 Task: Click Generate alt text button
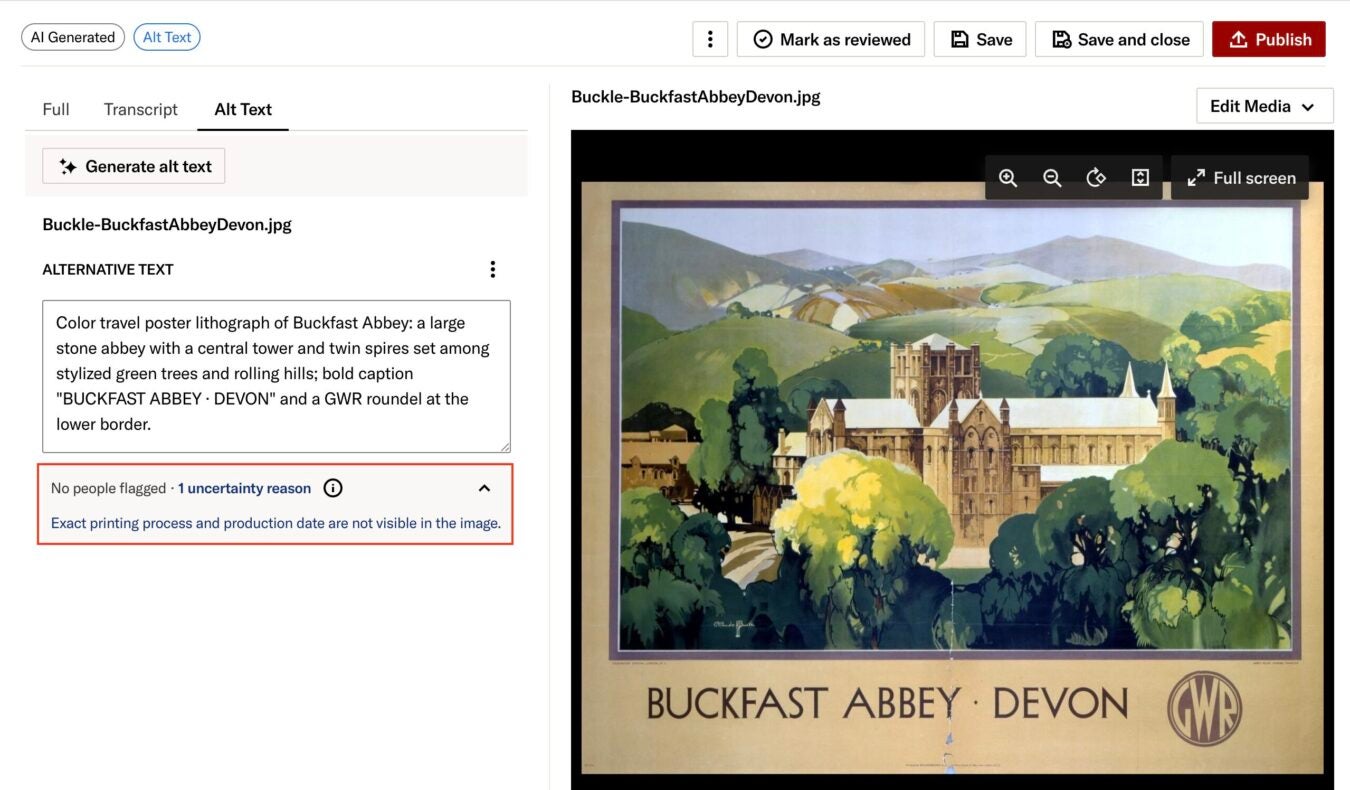tap(134, 166)
